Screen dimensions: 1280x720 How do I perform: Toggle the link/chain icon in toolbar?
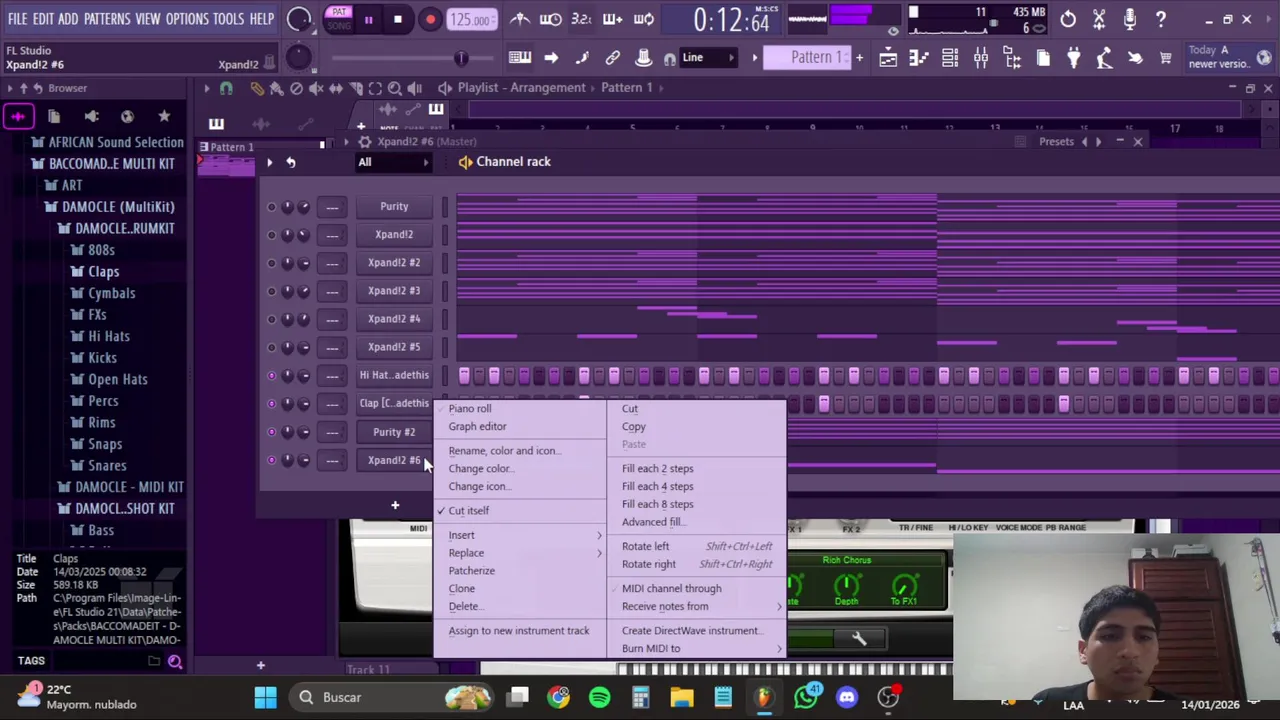click(x=613, y=58)
